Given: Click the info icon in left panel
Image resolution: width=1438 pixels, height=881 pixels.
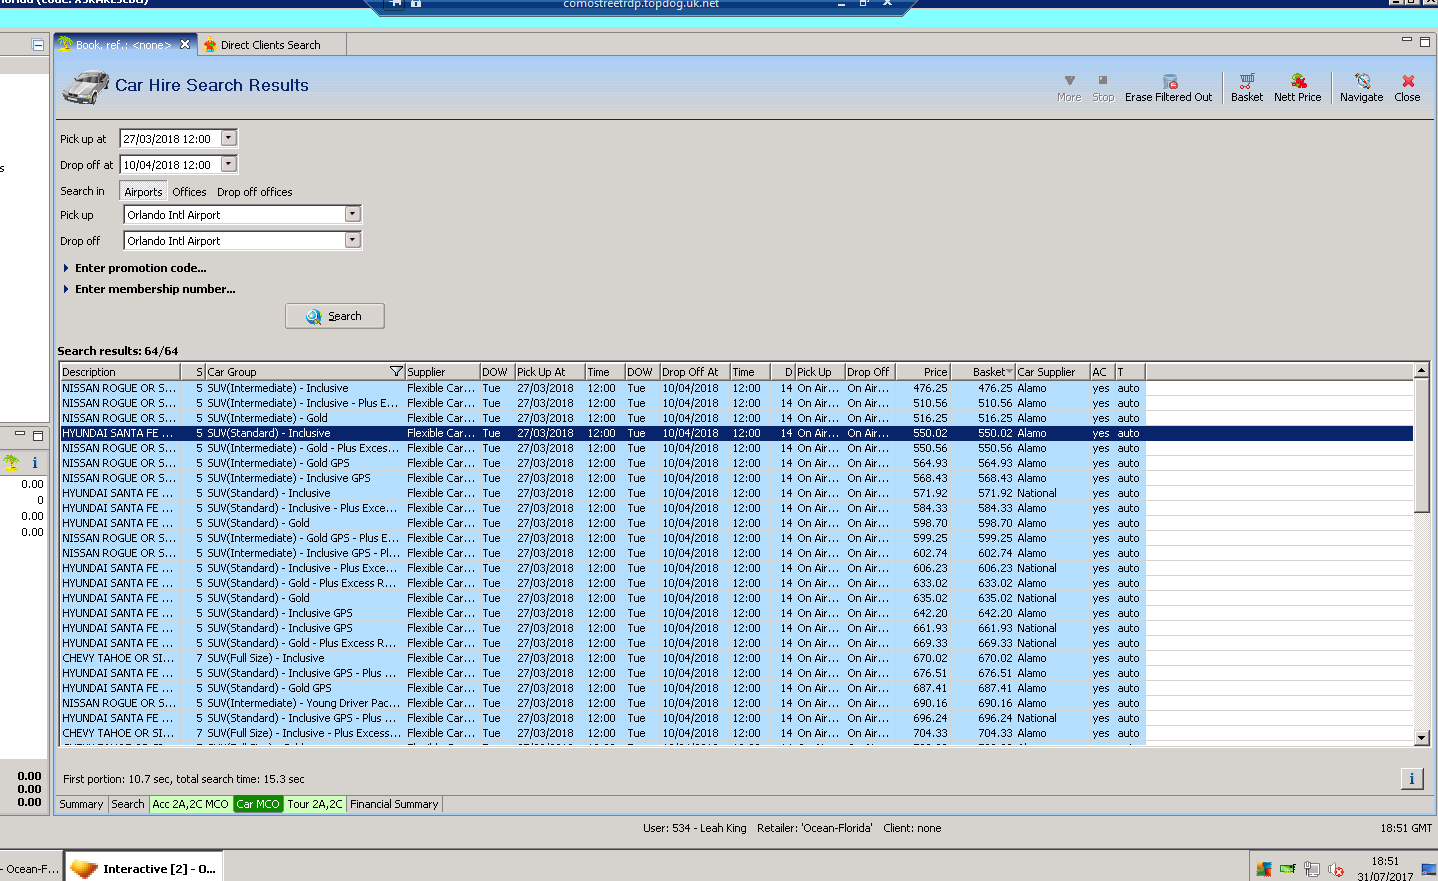Looking at the screenshot, I should tap(35, 463).
